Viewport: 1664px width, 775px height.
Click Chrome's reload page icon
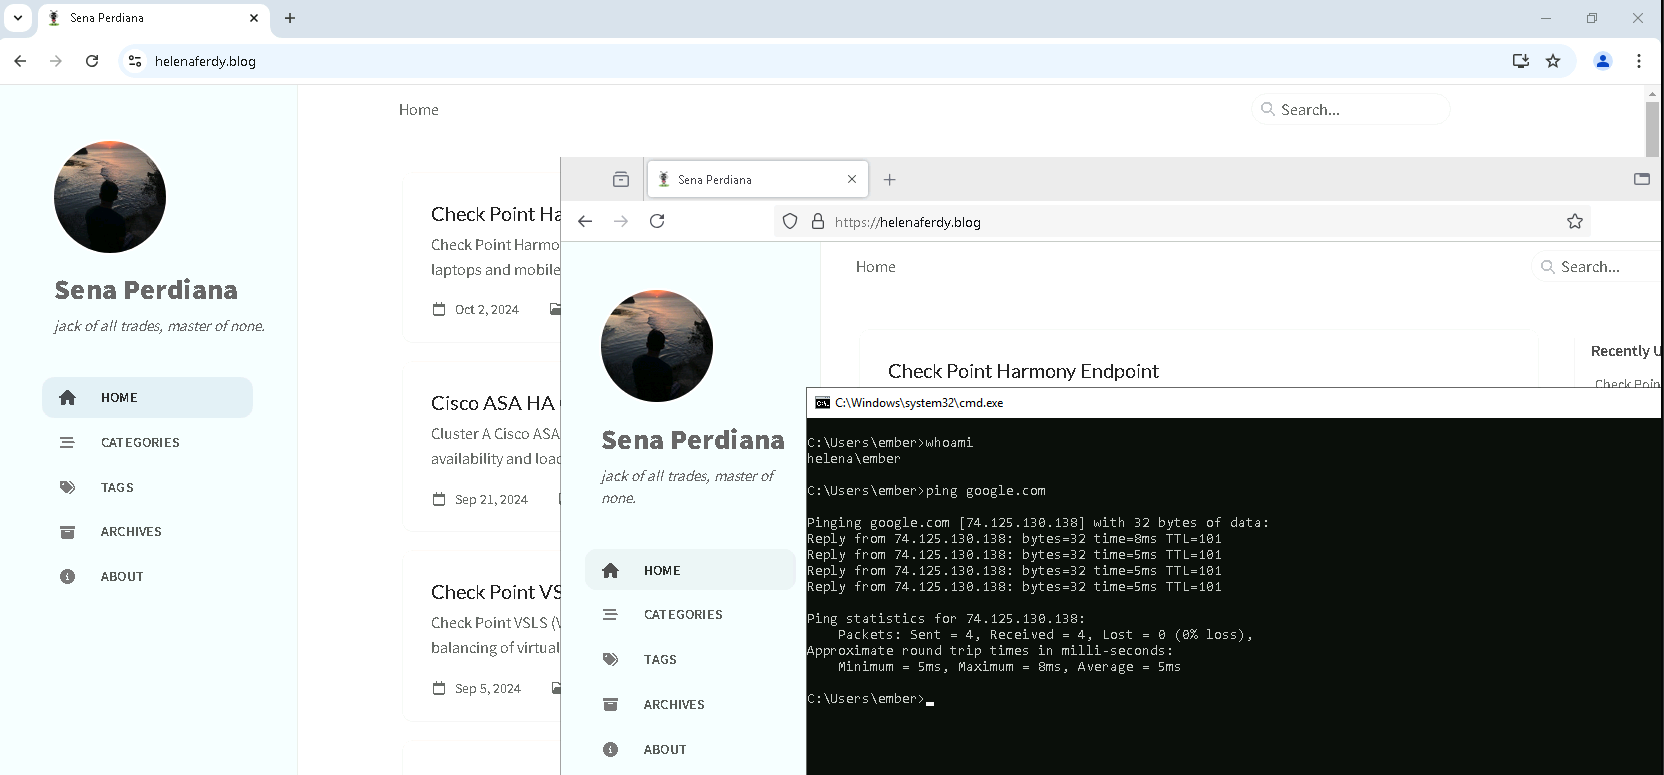[x=92, y=61]
